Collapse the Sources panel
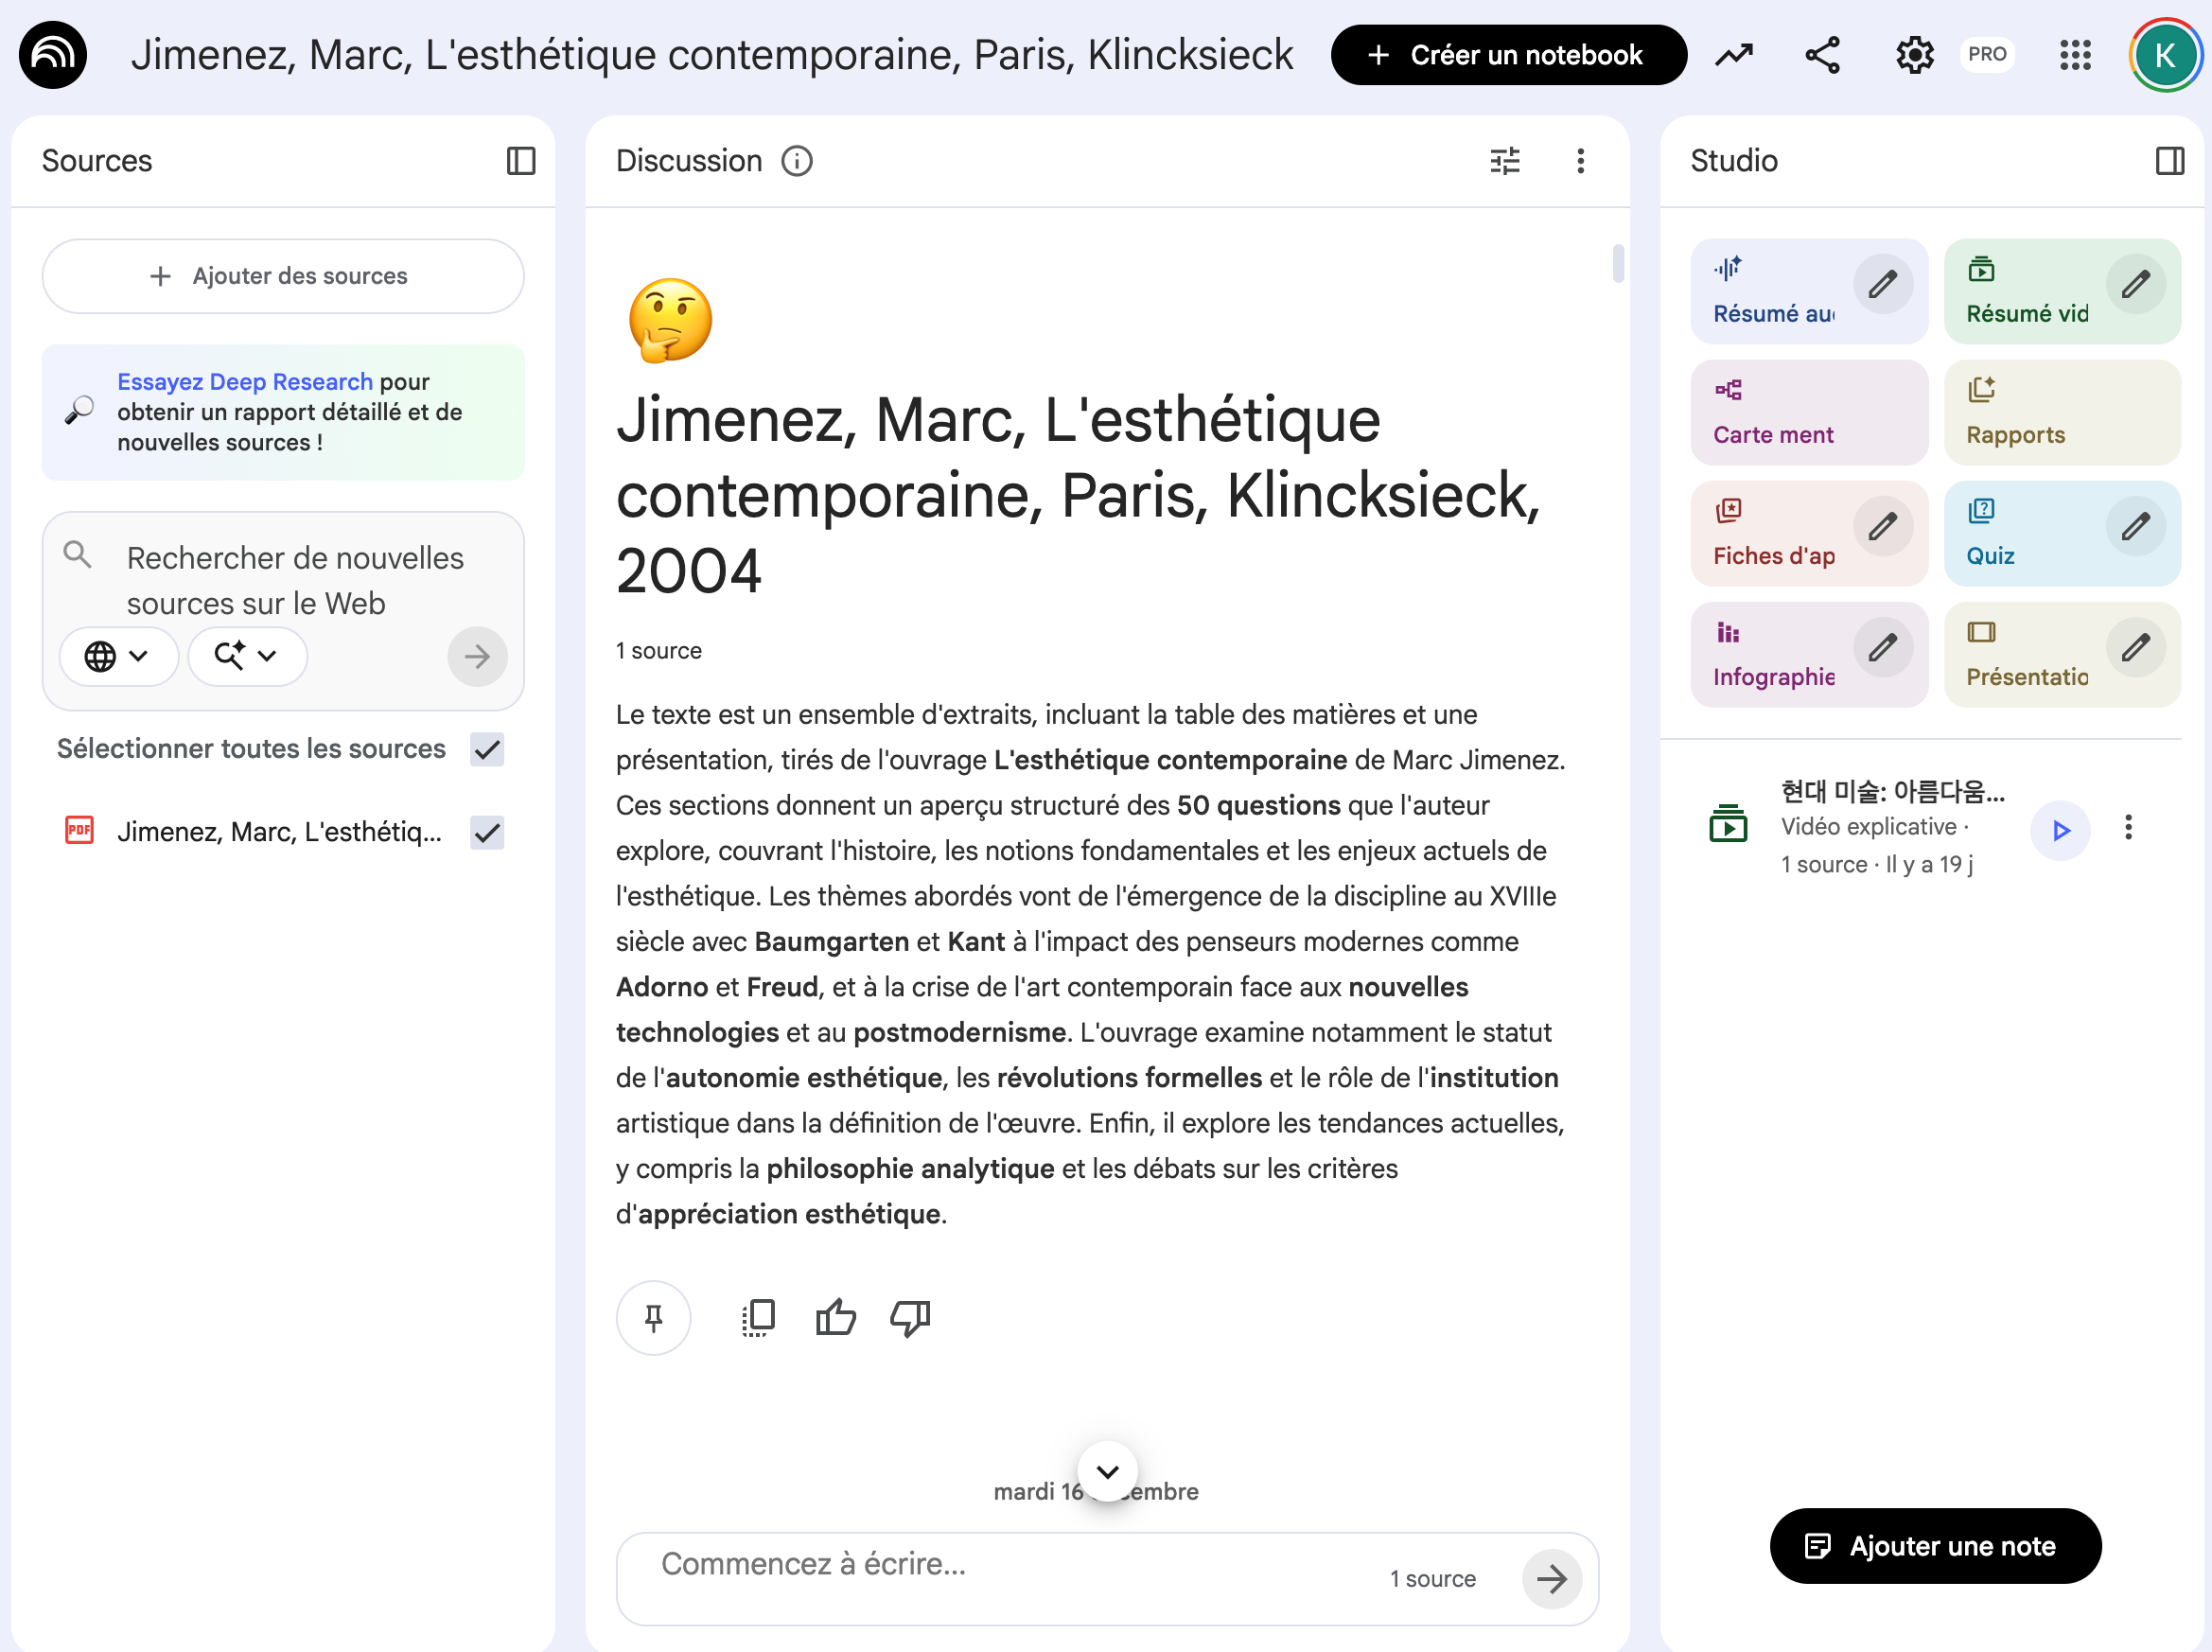 [x=521, y=161]
